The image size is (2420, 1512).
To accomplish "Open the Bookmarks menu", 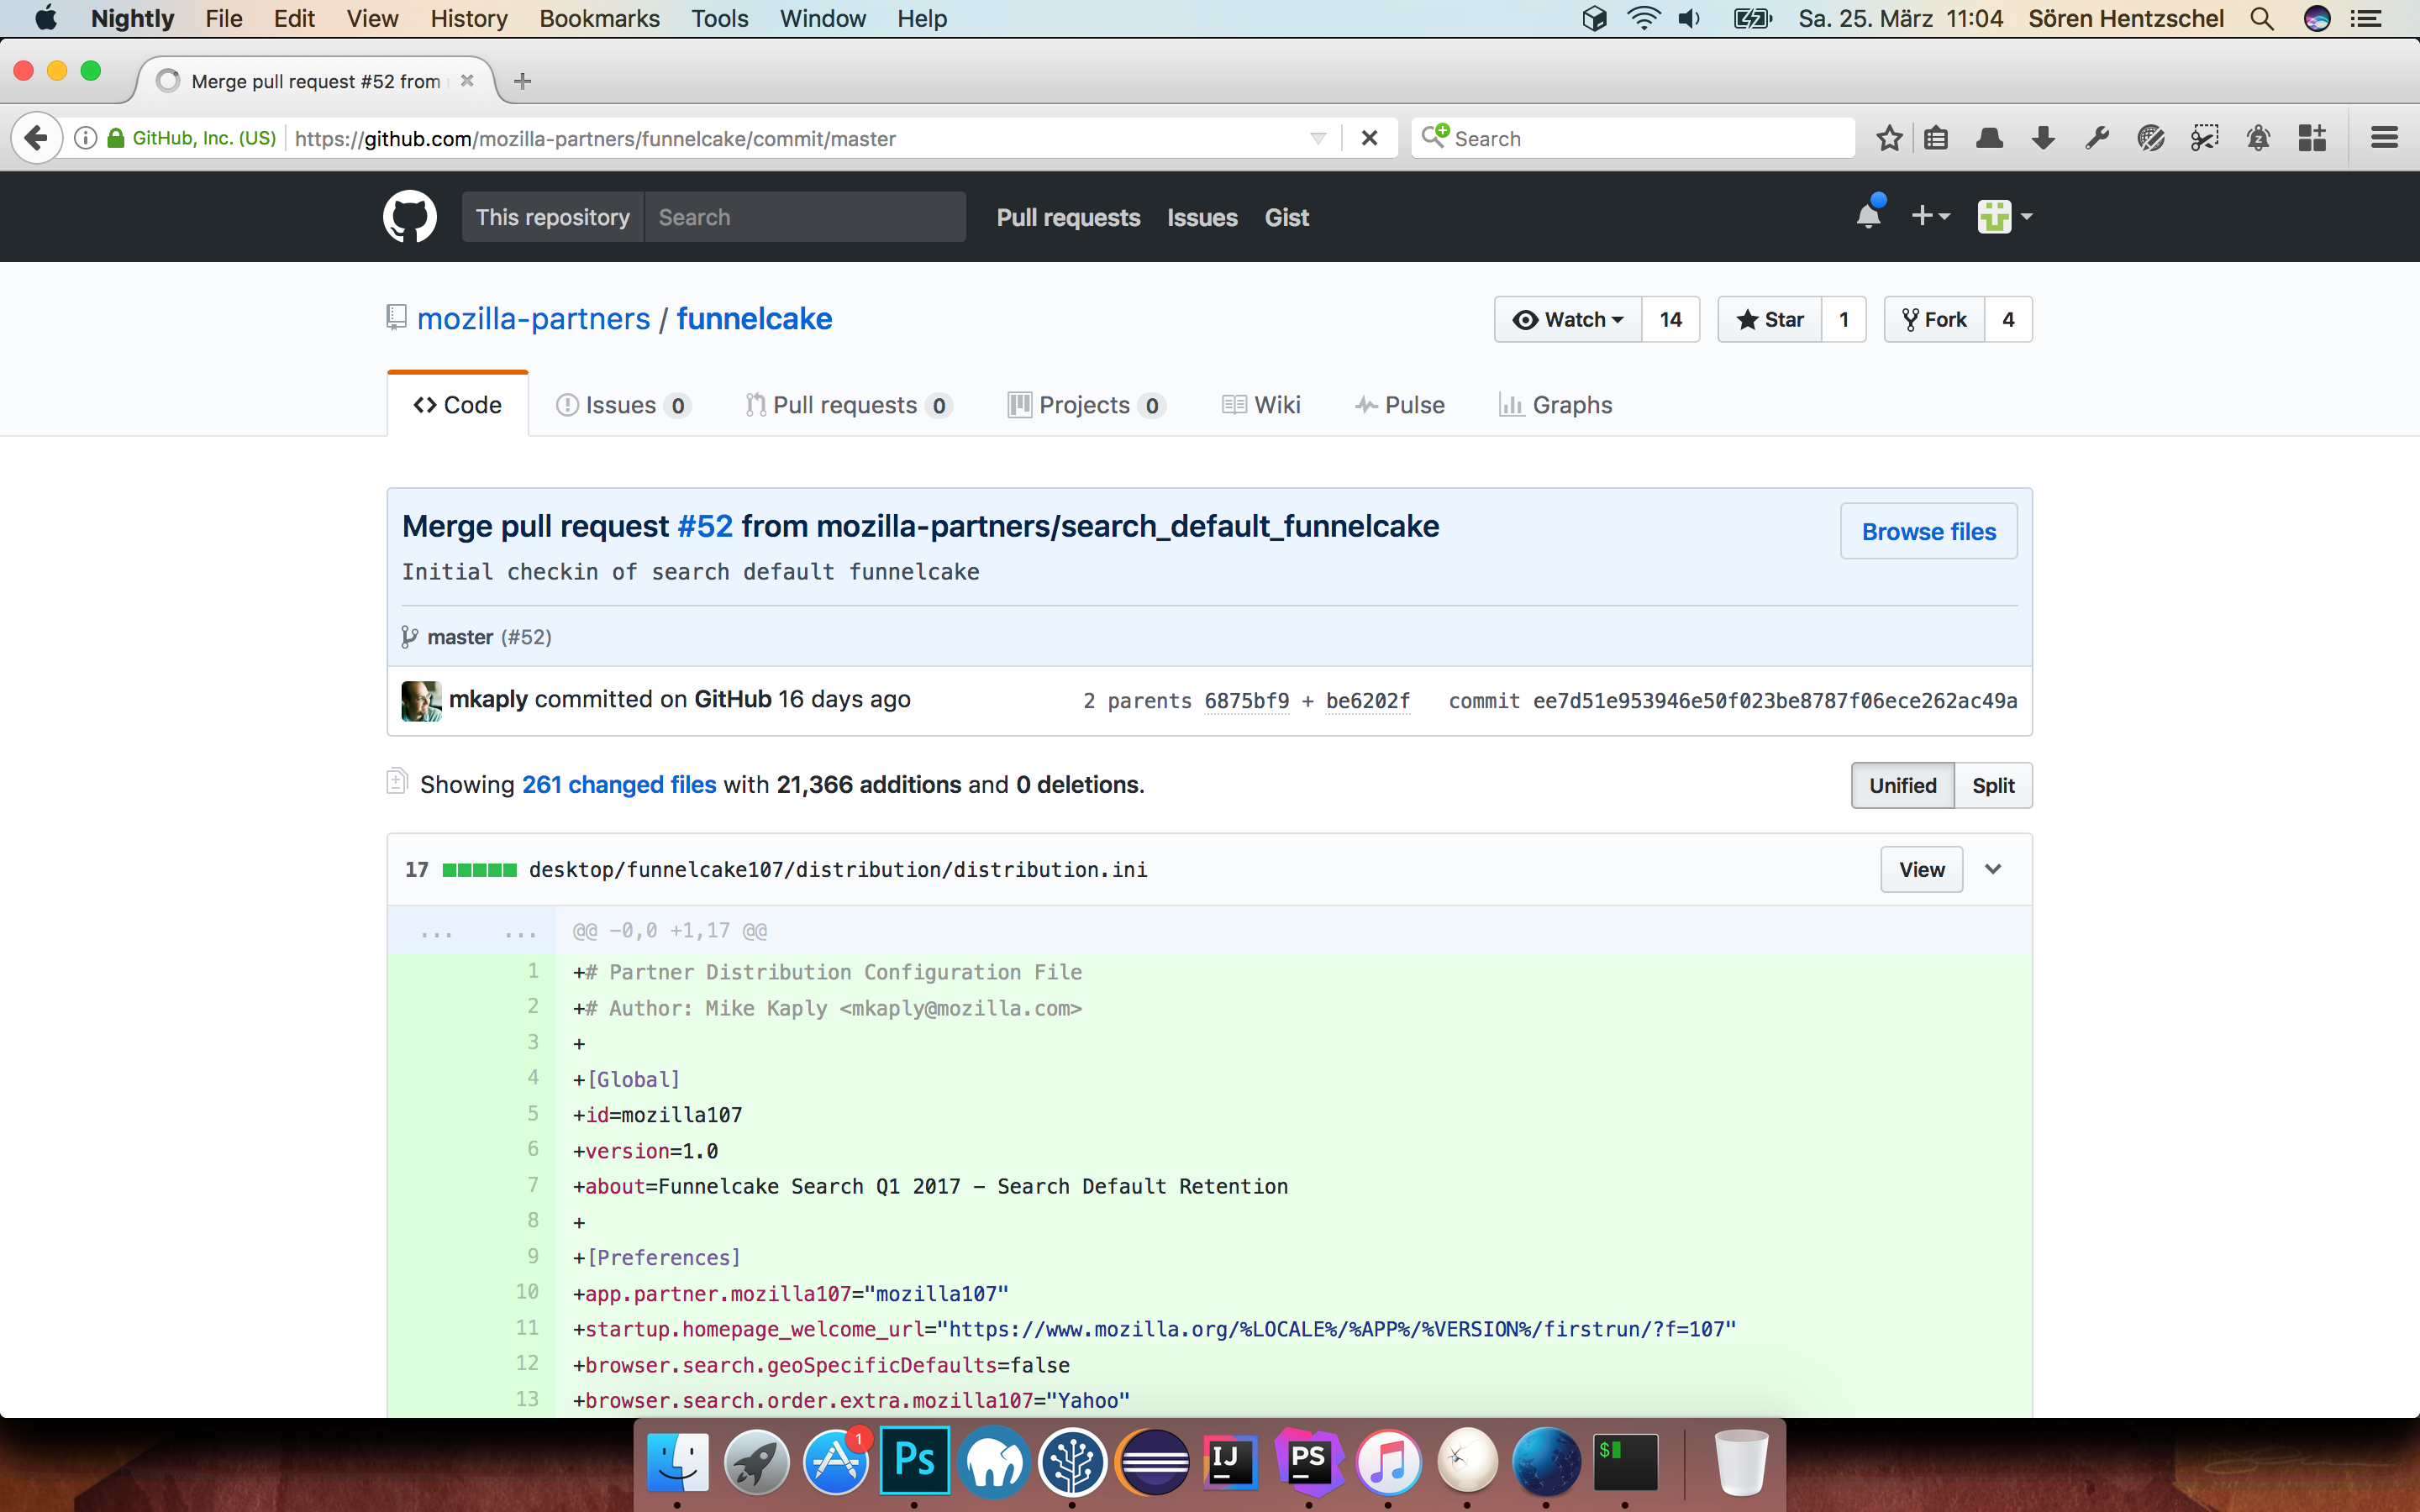I will (x=599, y=18).
